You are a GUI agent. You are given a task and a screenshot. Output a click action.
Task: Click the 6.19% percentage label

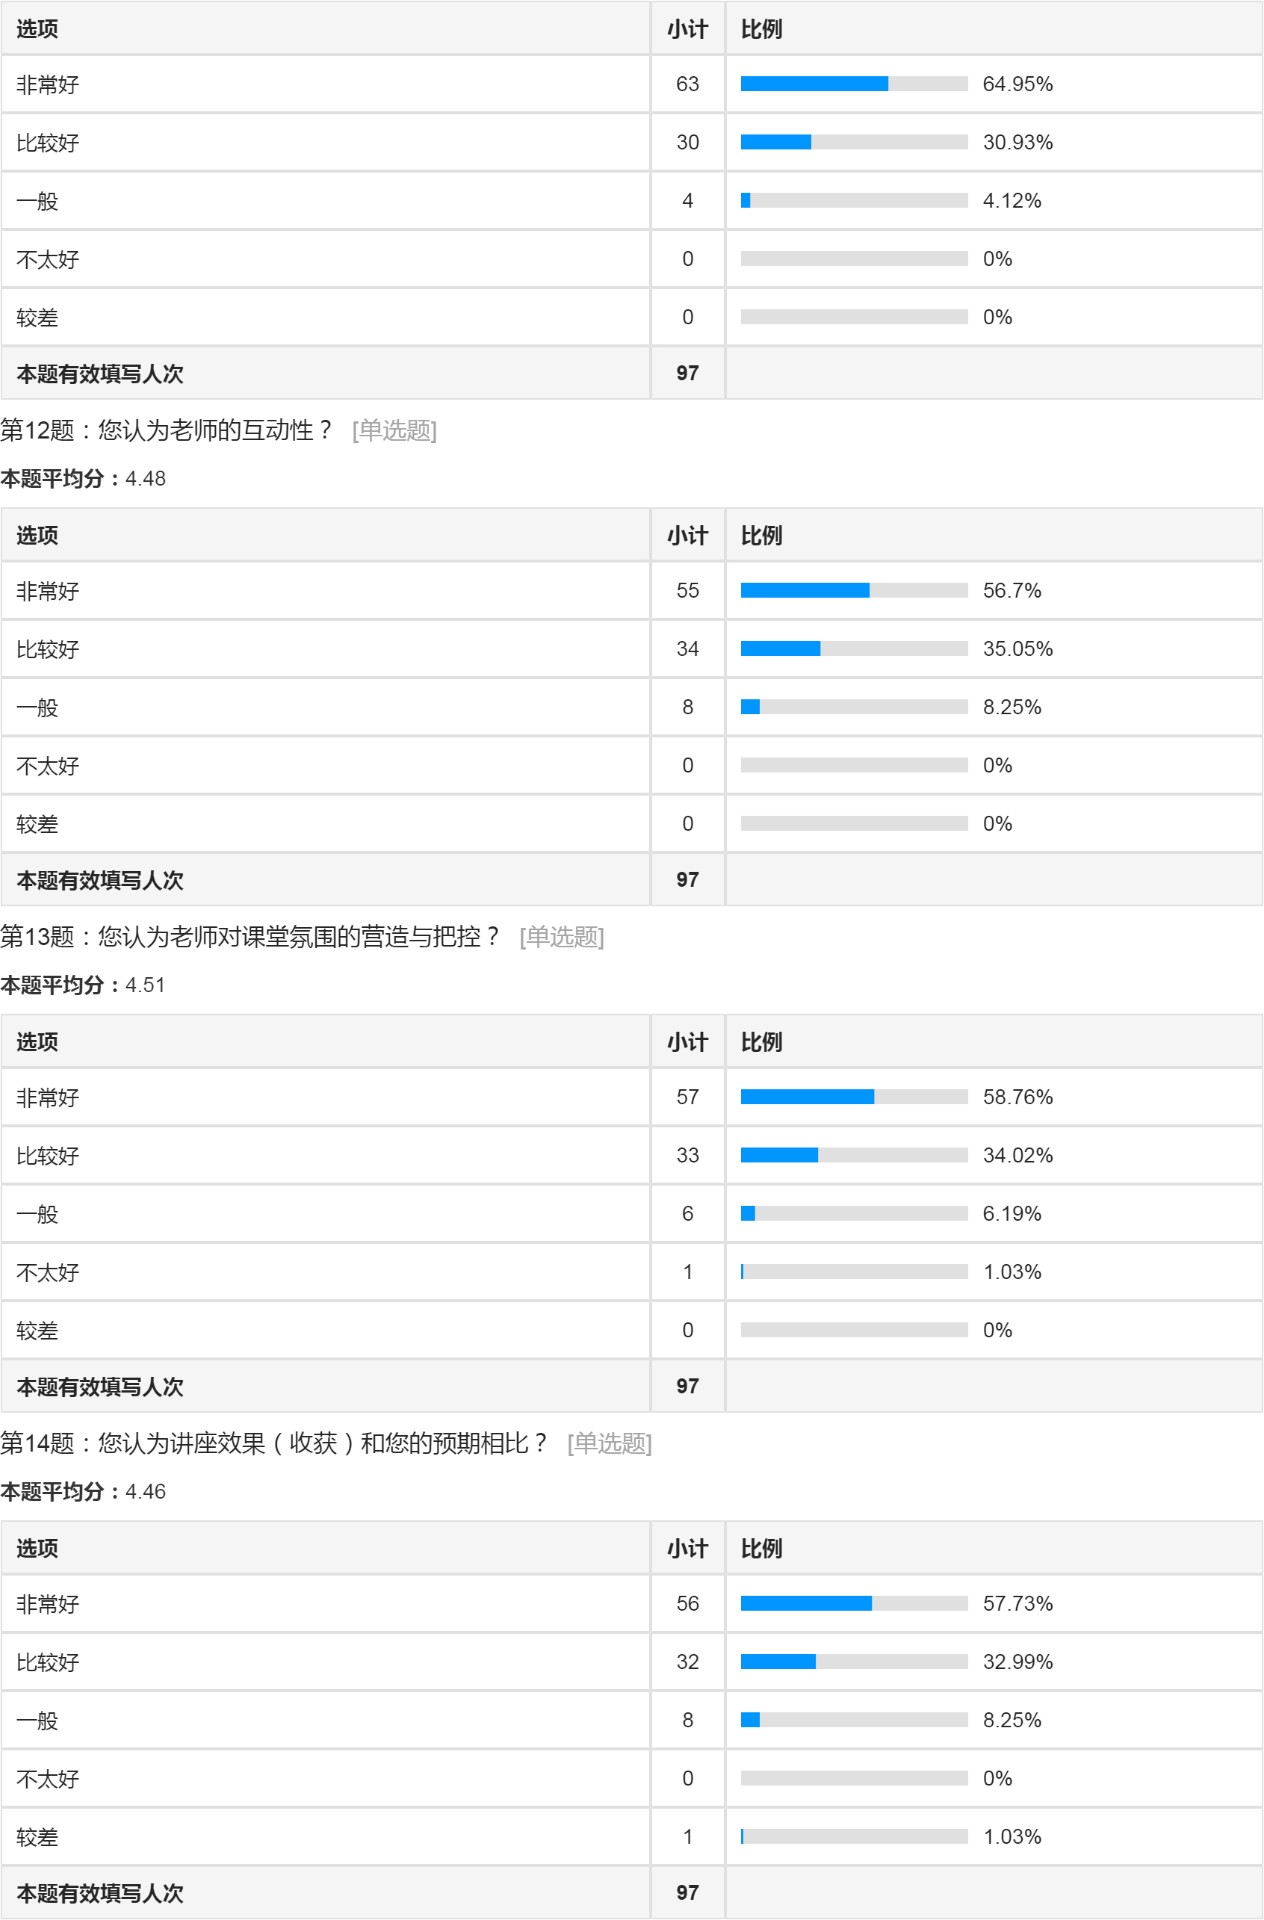coord(1011,1214)
